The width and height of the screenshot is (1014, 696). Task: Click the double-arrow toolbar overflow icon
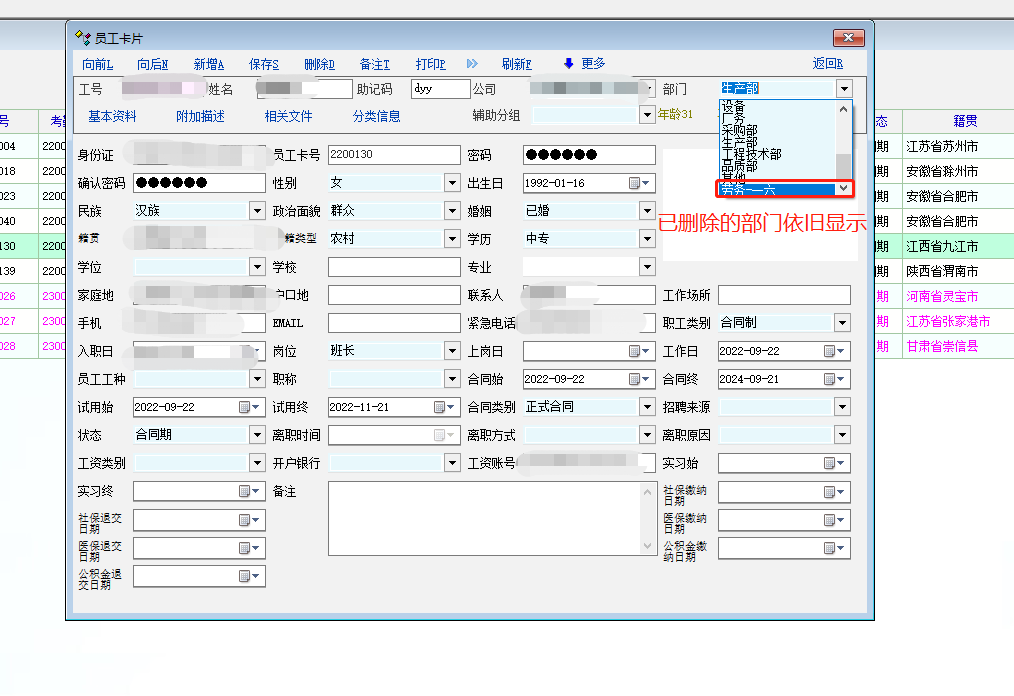(473, 64)
